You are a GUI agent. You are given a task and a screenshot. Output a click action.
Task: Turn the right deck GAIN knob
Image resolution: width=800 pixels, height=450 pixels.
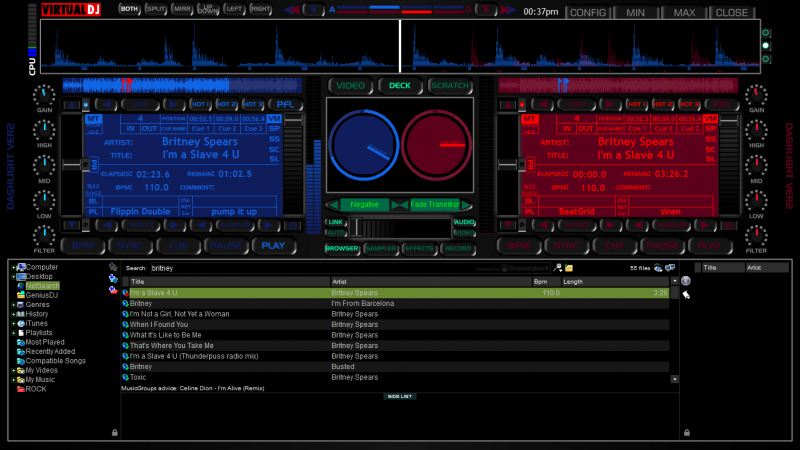point(756,95)
